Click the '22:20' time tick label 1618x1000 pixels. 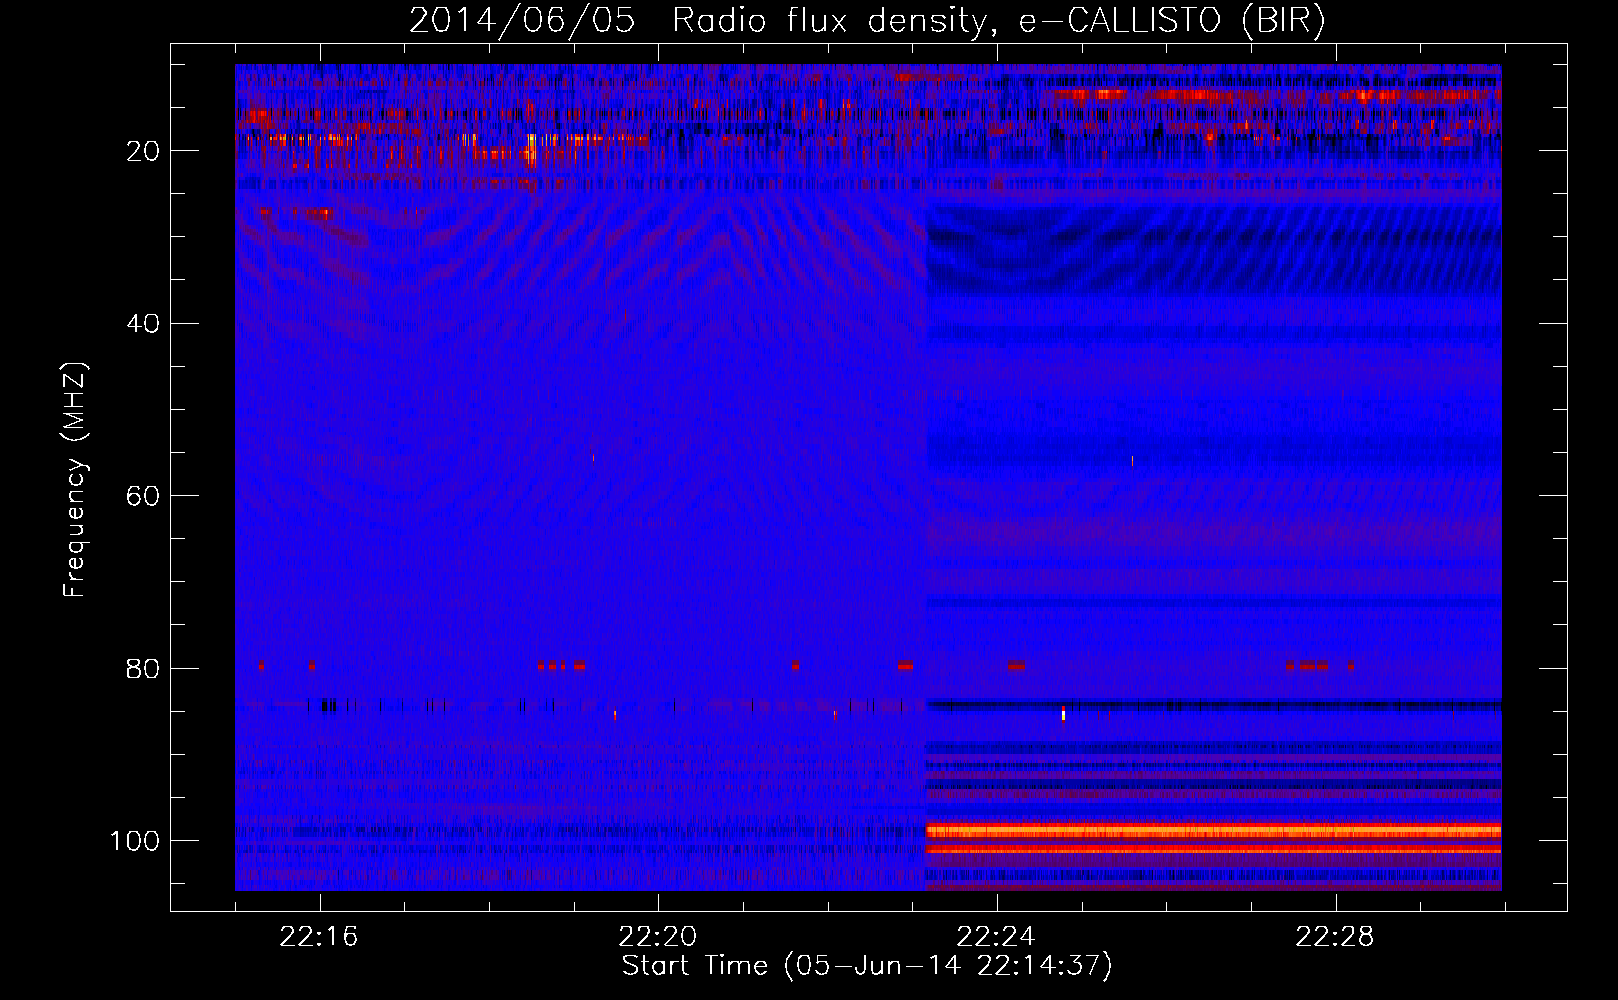tap(658, 936)
